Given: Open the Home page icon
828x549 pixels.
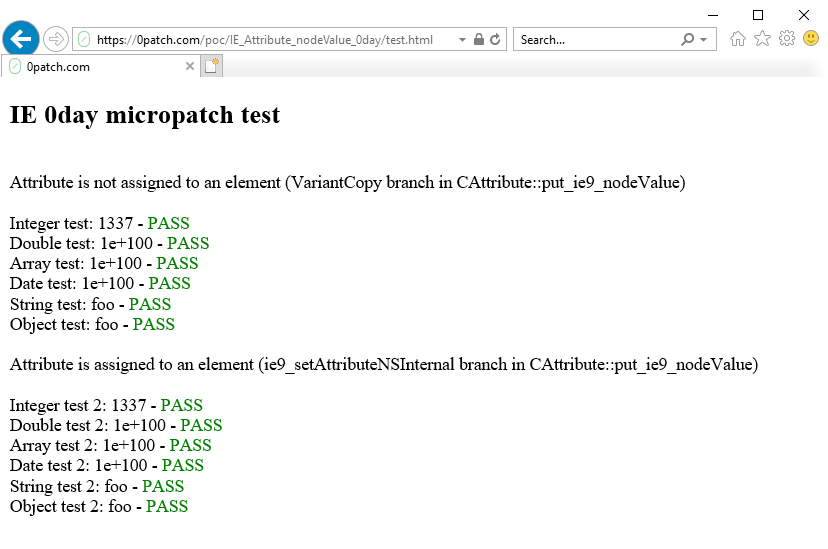Looking at the screenshot, I should pos(738,39).
